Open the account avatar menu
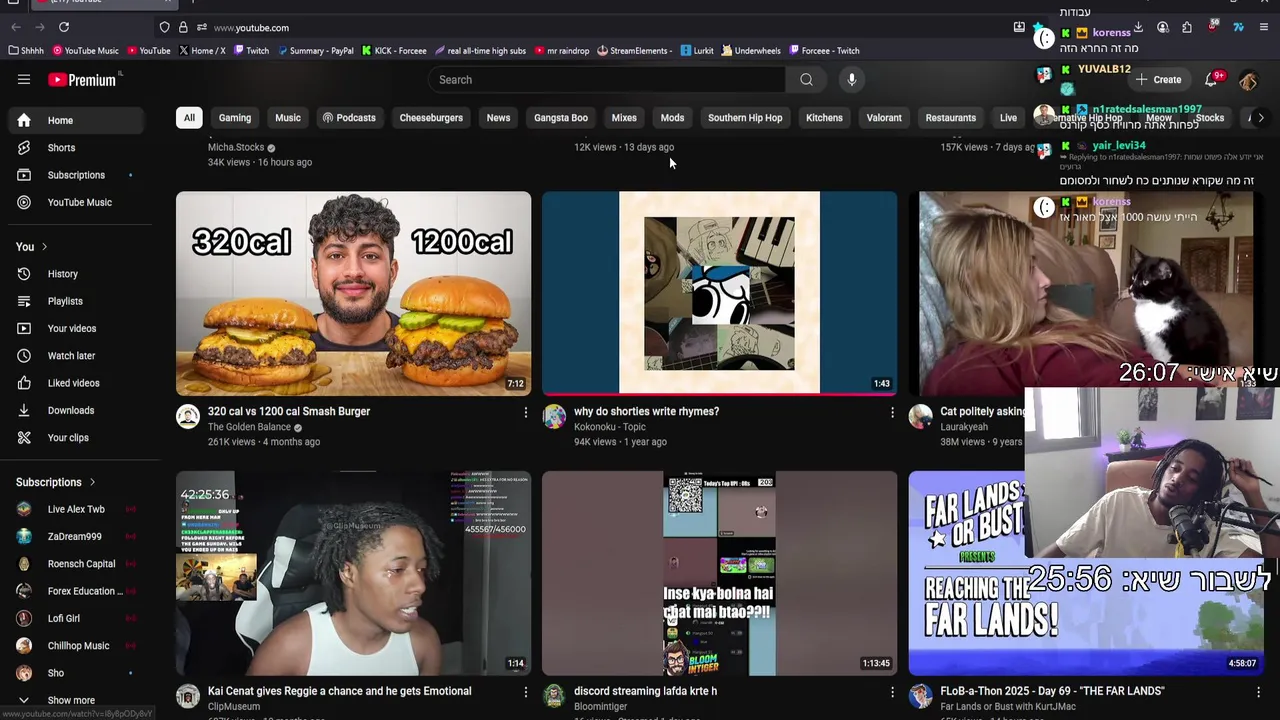 (1248, 80)
